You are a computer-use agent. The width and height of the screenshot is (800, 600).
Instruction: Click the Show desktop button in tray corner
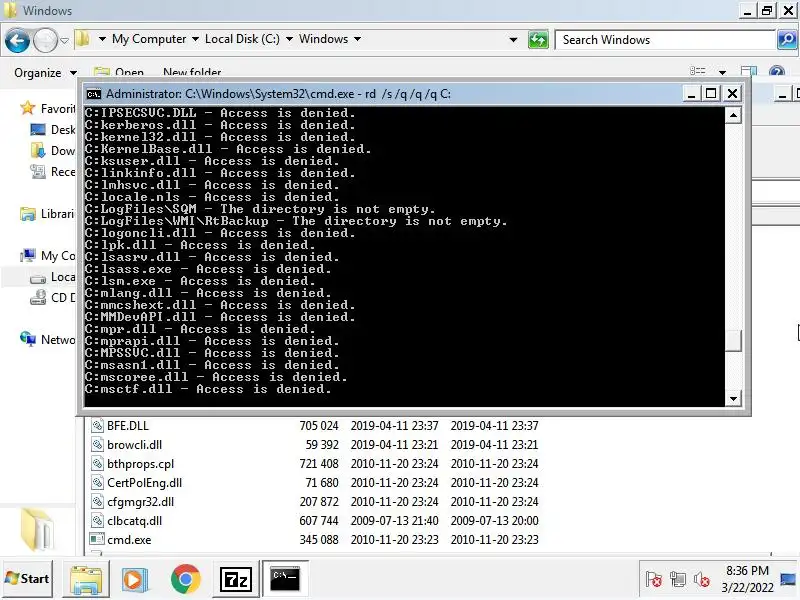(x=789, y=579)
